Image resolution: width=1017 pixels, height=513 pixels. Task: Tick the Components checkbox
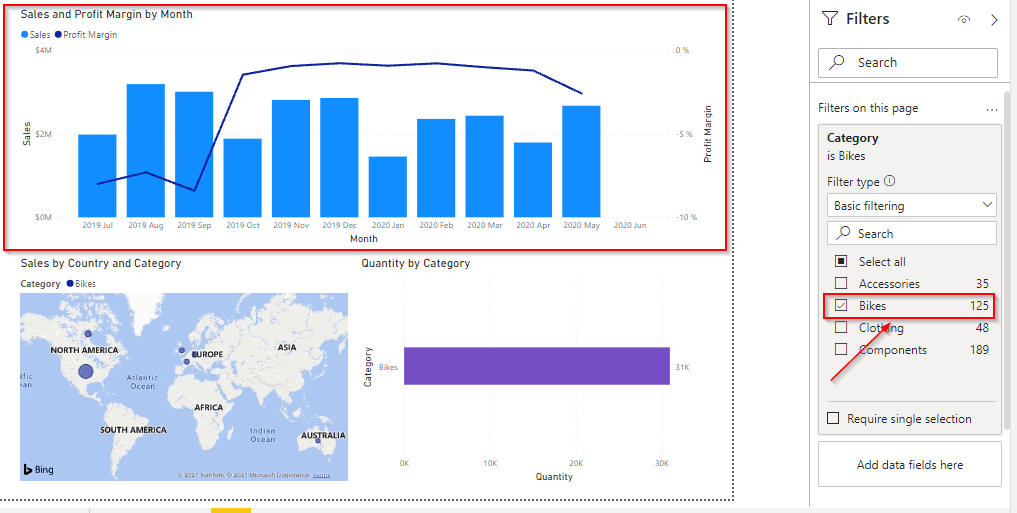tap(841, 350)
